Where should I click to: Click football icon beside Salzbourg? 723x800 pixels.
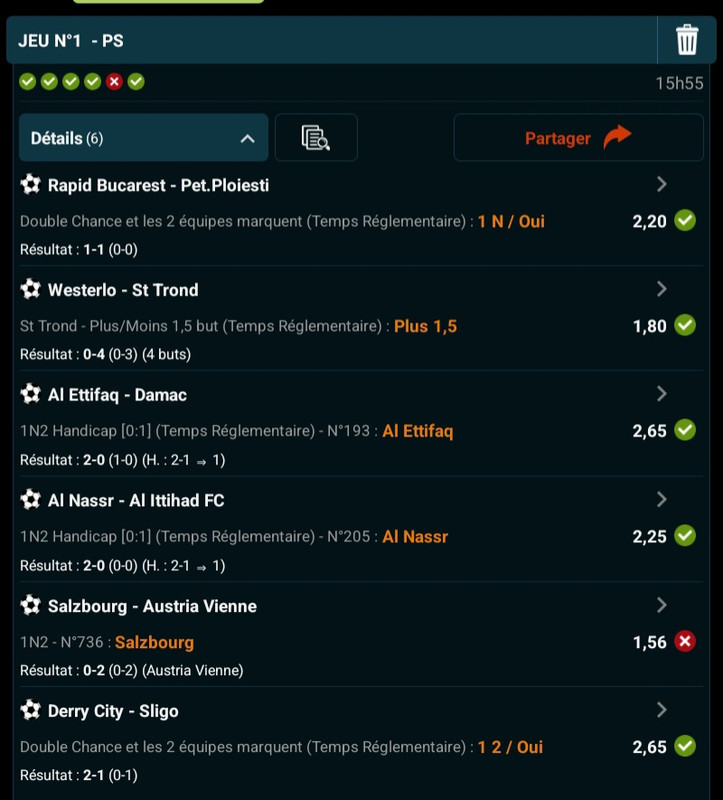click(31, 605)
